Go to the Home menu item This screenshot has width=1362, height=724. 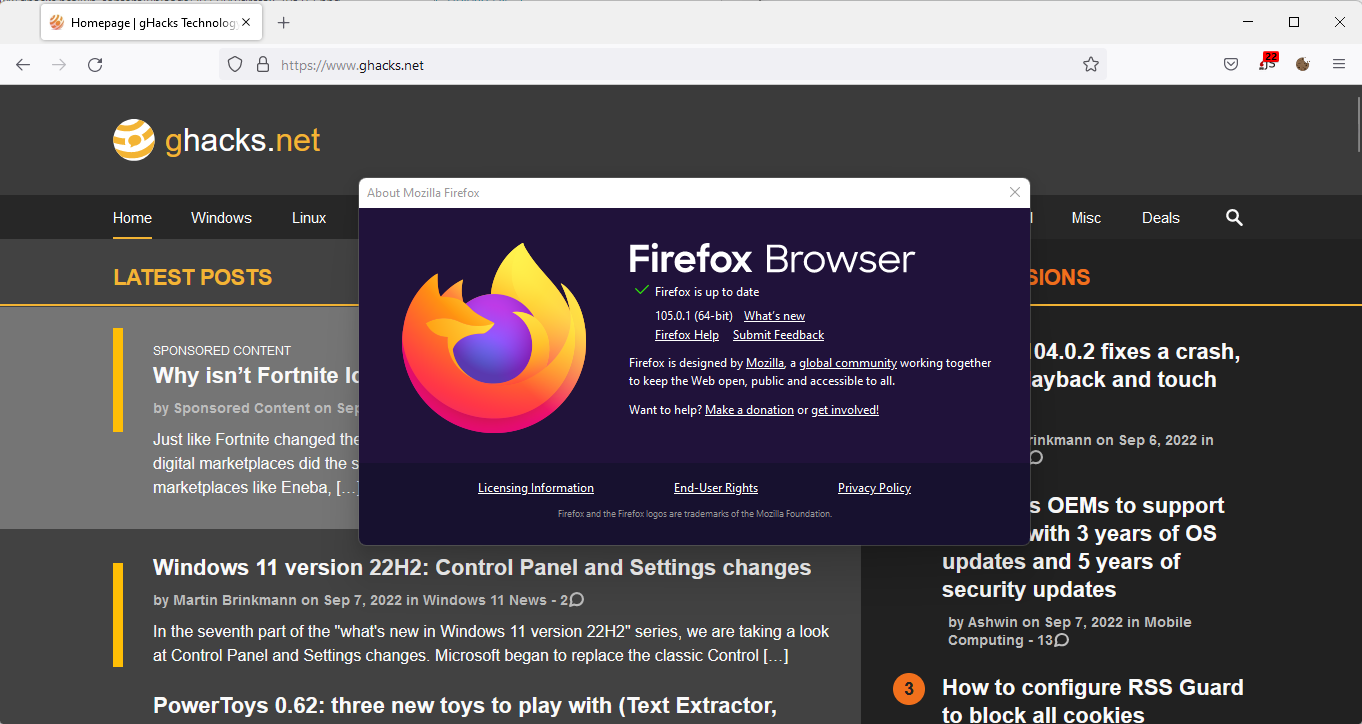pos(132,218)
